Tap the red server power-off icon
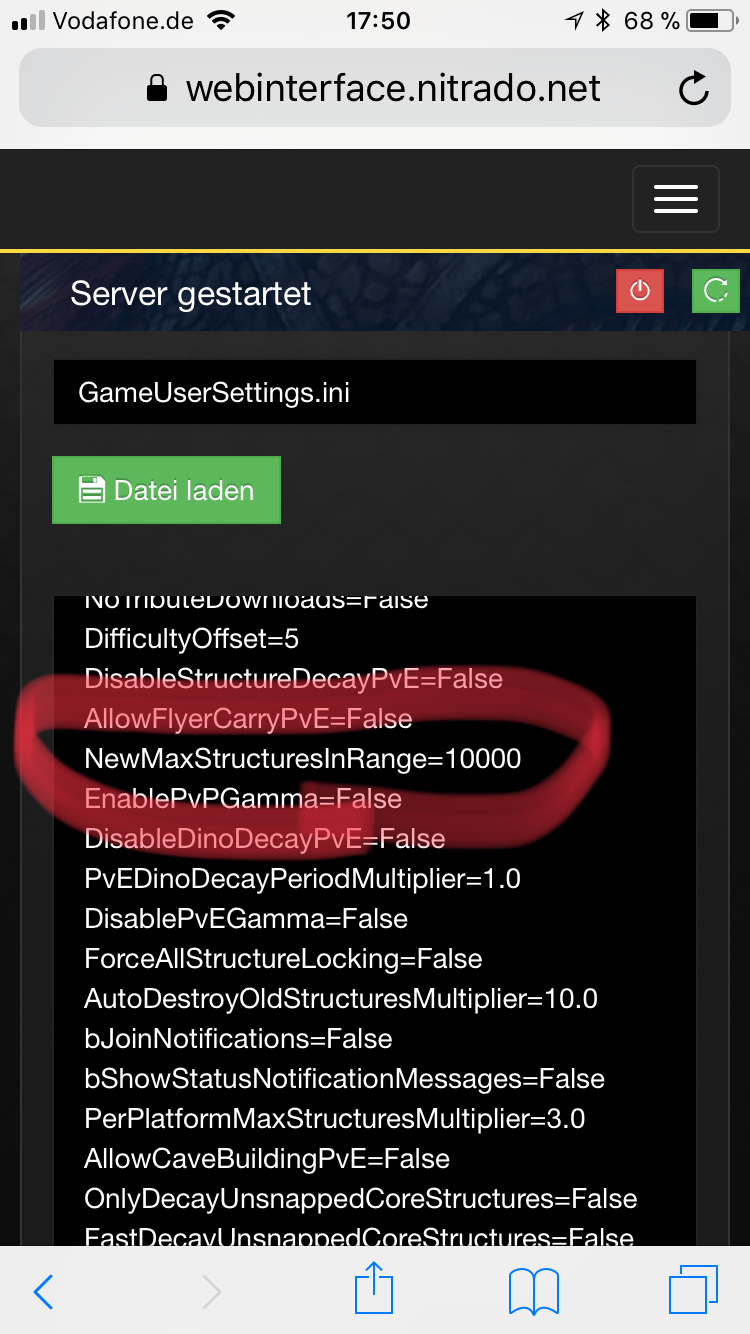750x1334 pixels. pos(640,291)
